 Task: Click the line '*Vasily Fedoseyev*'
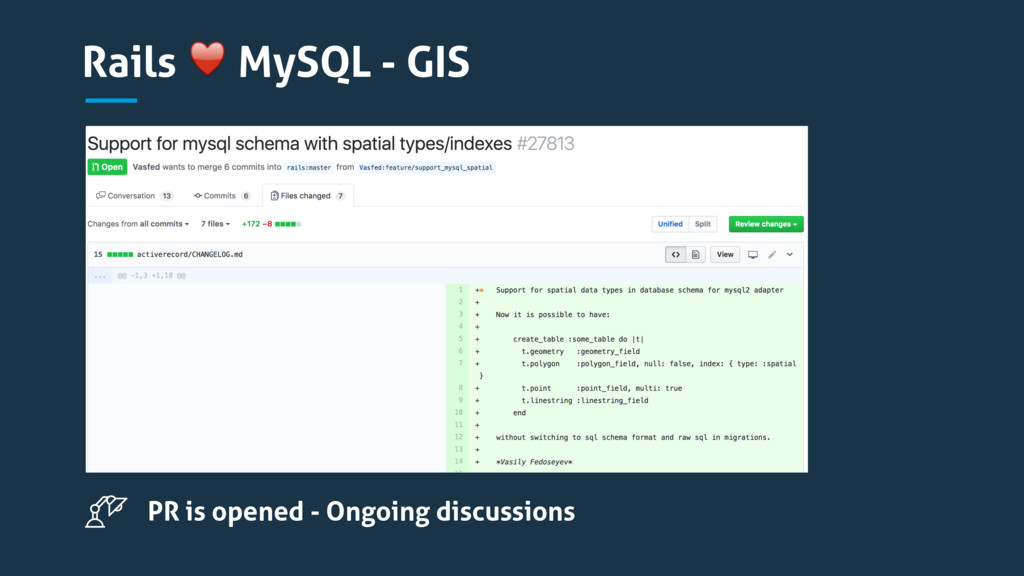[x=534, y=462]
